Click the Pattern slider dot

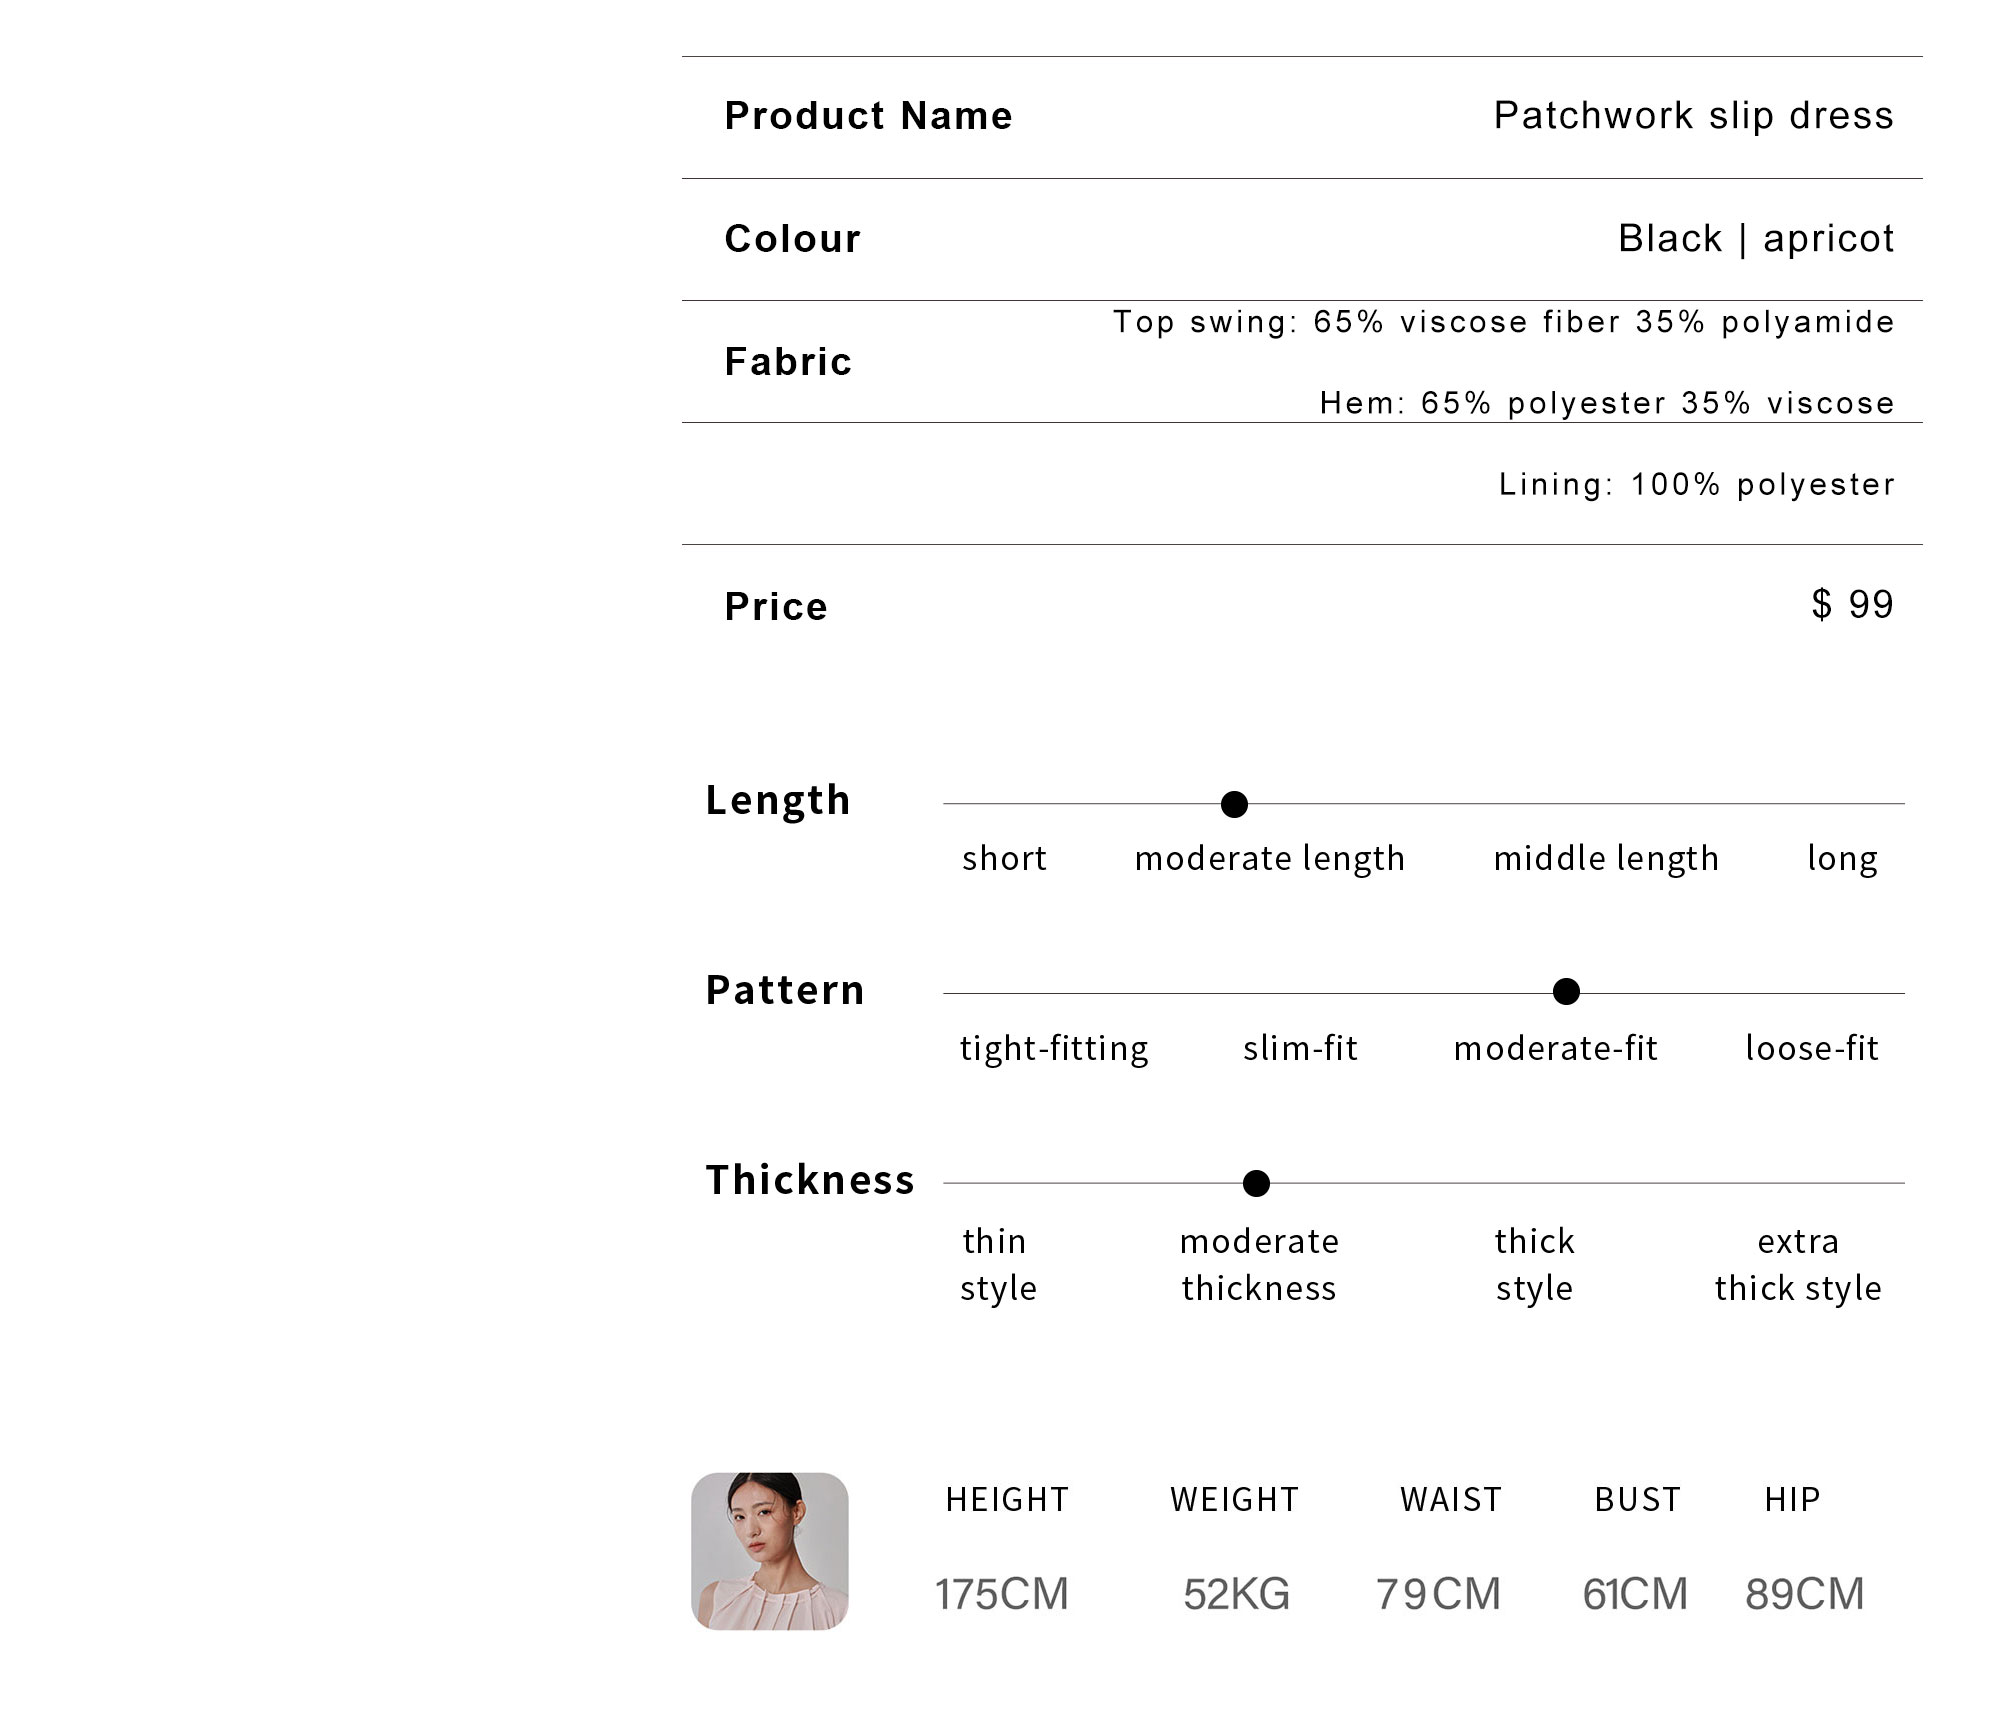[1566, 991]
